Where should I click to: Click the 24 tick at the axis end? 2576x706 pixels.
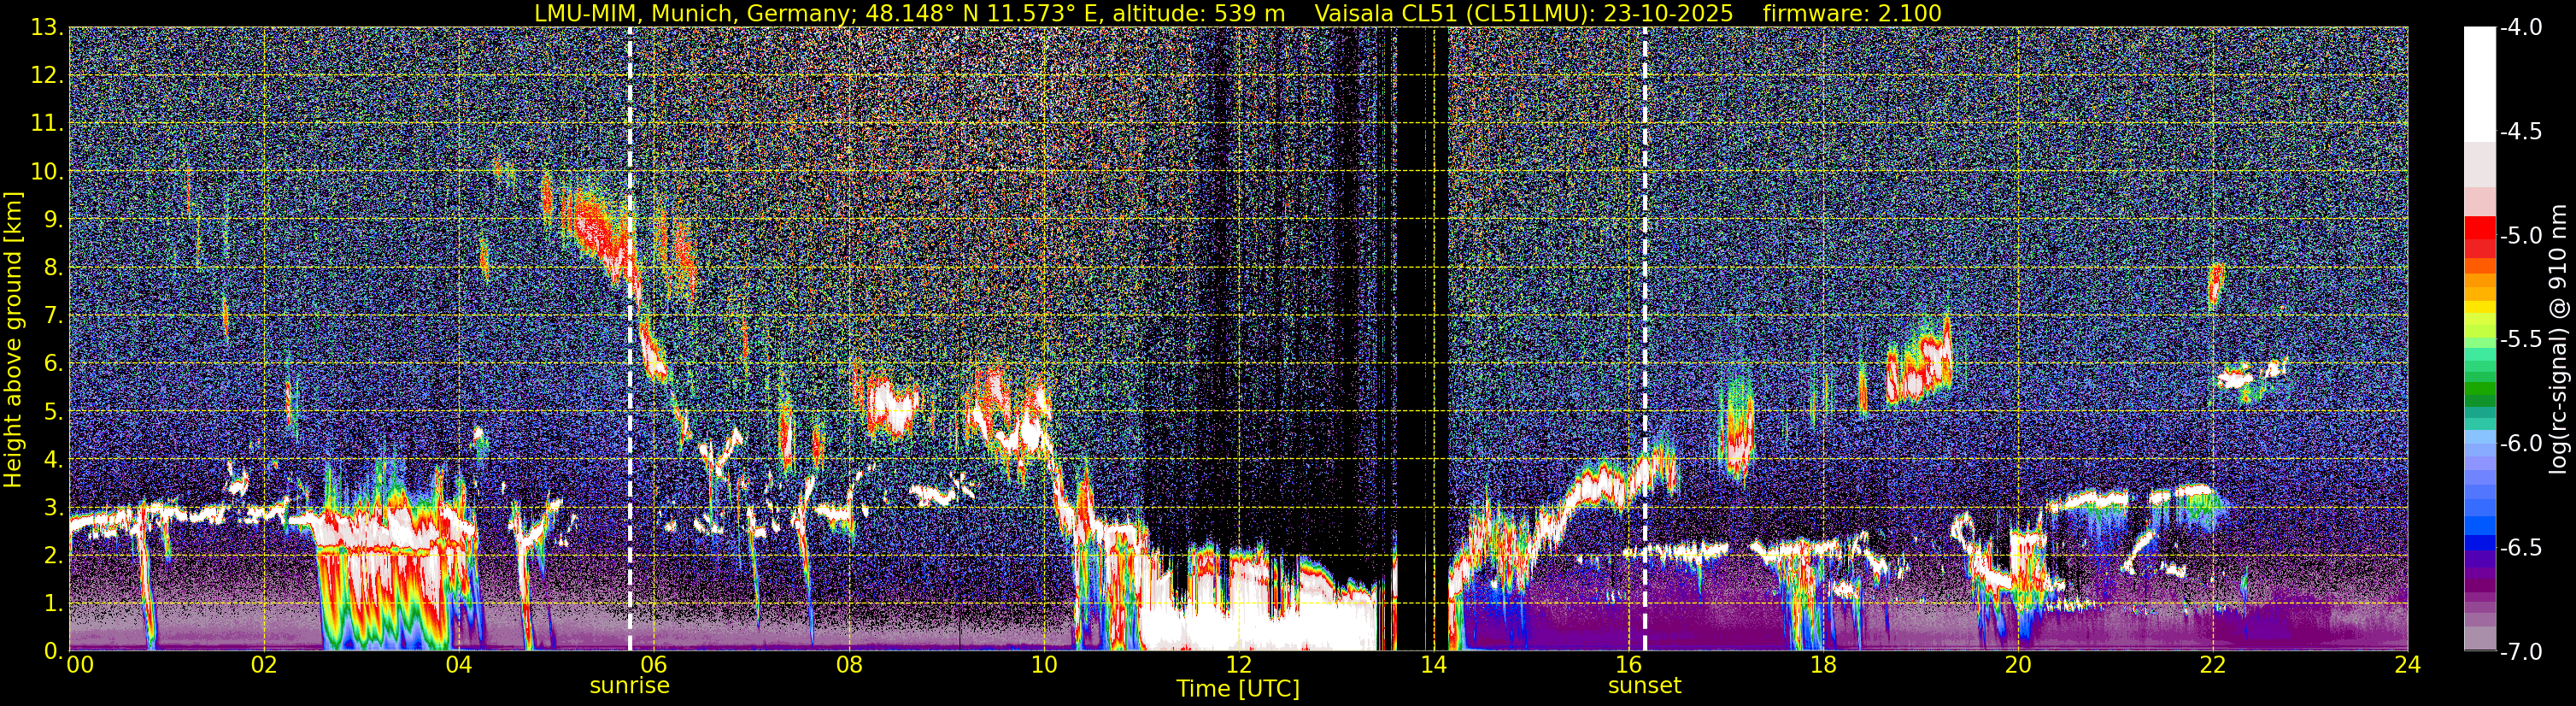(x=2408, y=665)
